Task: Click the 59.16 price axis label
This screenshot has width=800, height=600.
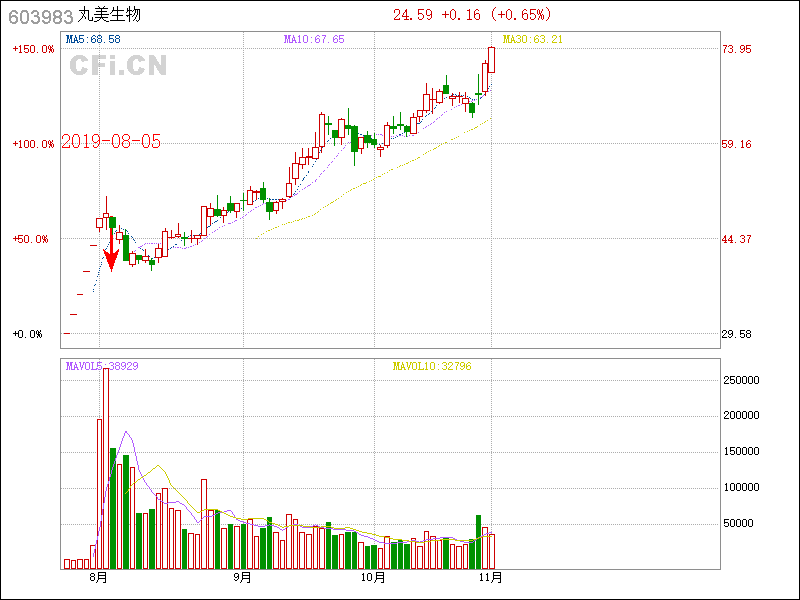Action: (x=737, y=144)
